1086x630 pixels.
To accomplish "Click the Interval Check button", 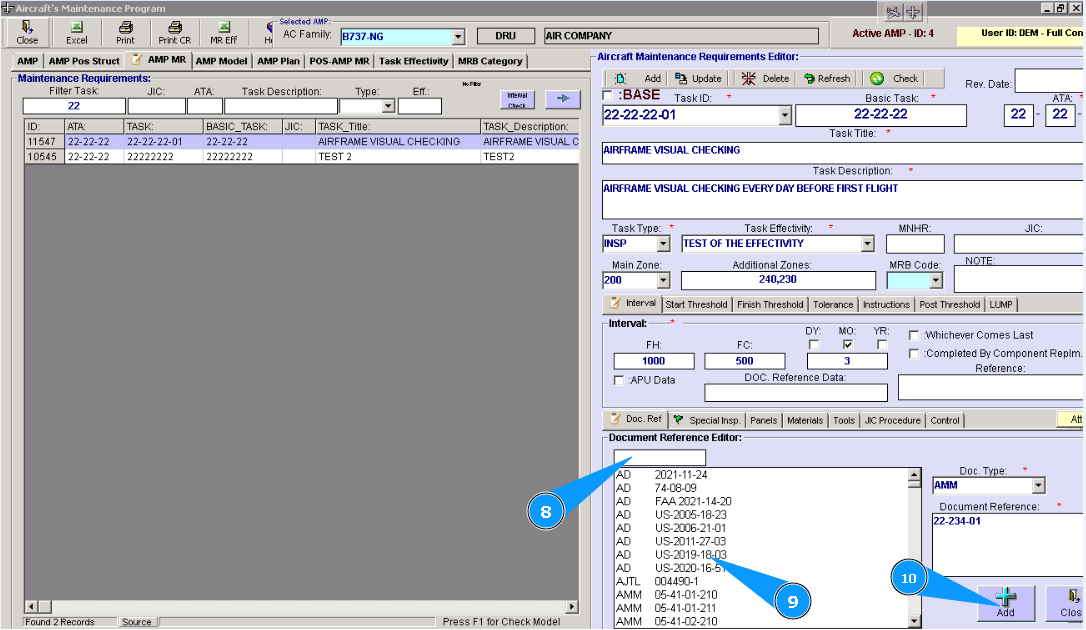I will (517, 99).
